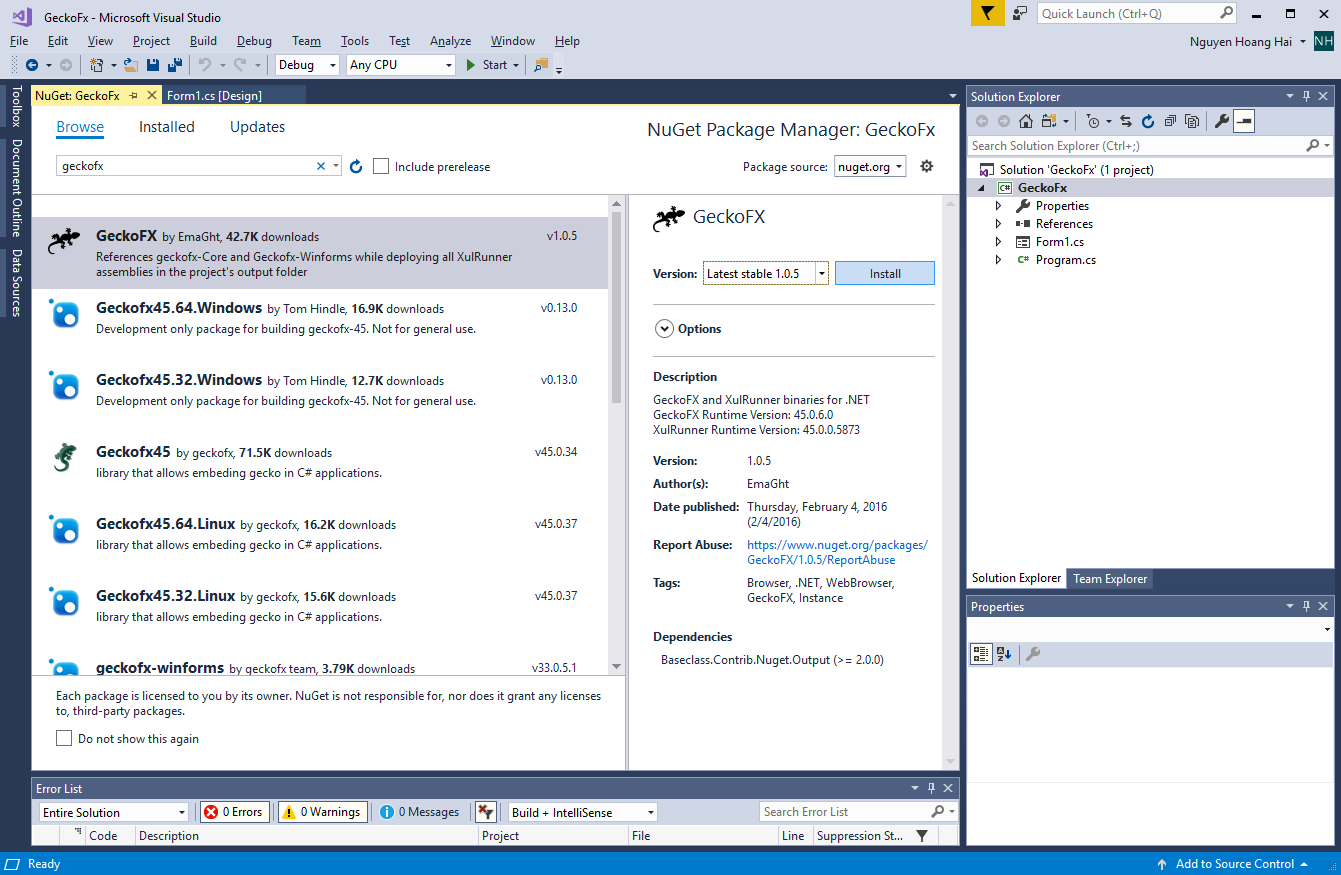Click Collapse All in Solution Explorer toolbar
Screen dimensions: 1341x875
[x=1170, y=121]
